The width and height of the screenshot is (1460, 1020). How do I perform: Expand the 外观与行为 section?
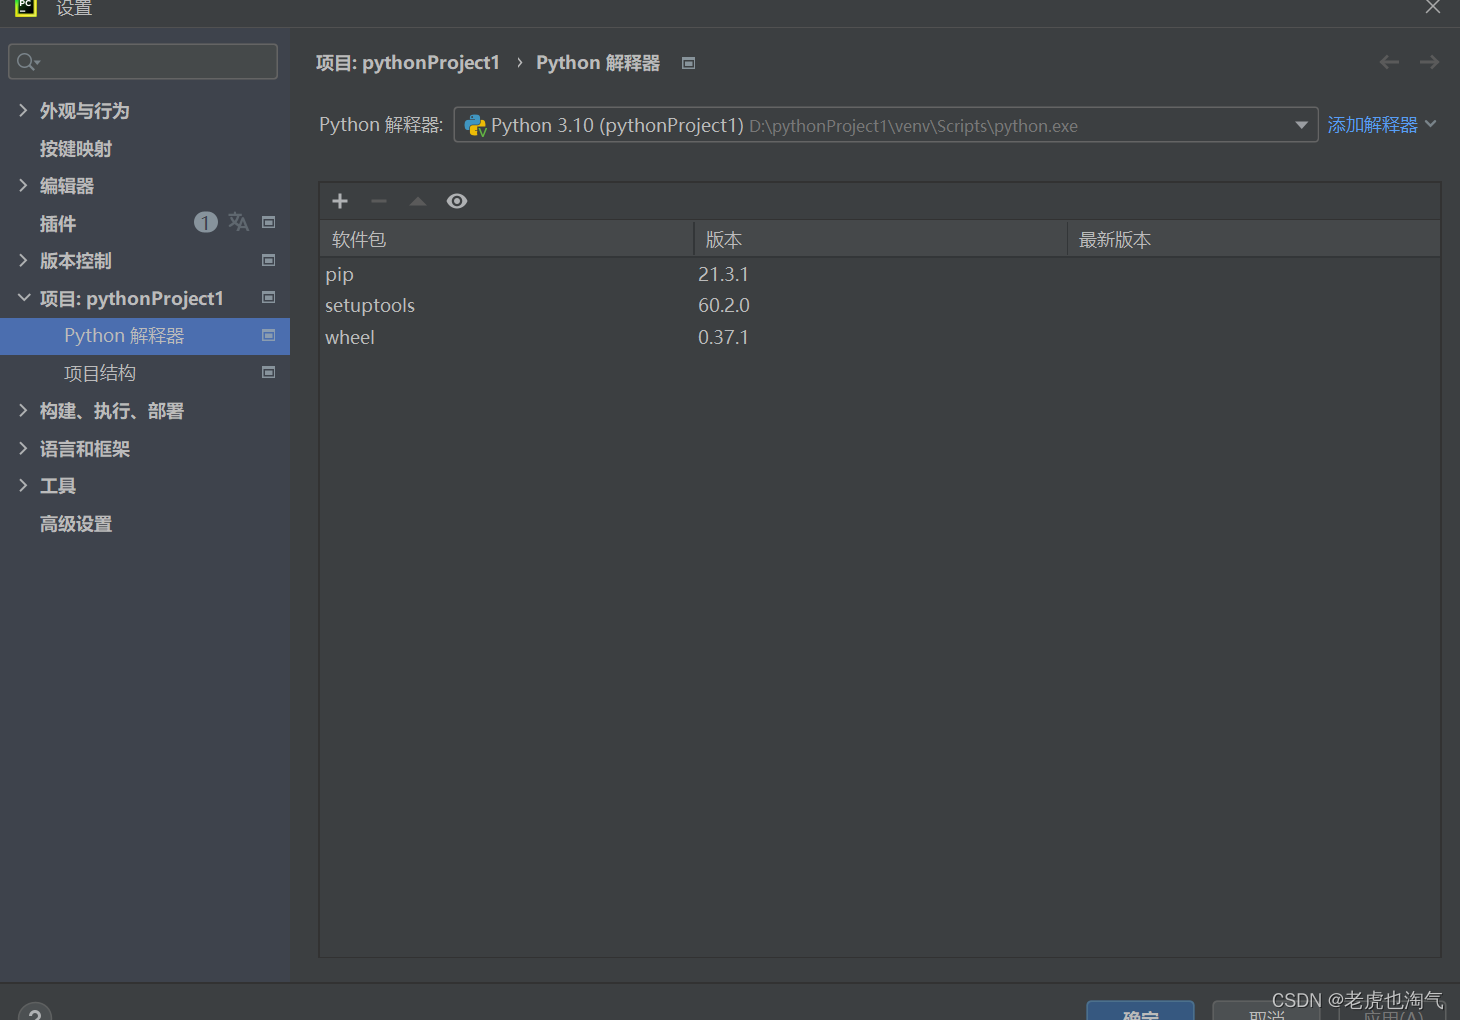23,111
